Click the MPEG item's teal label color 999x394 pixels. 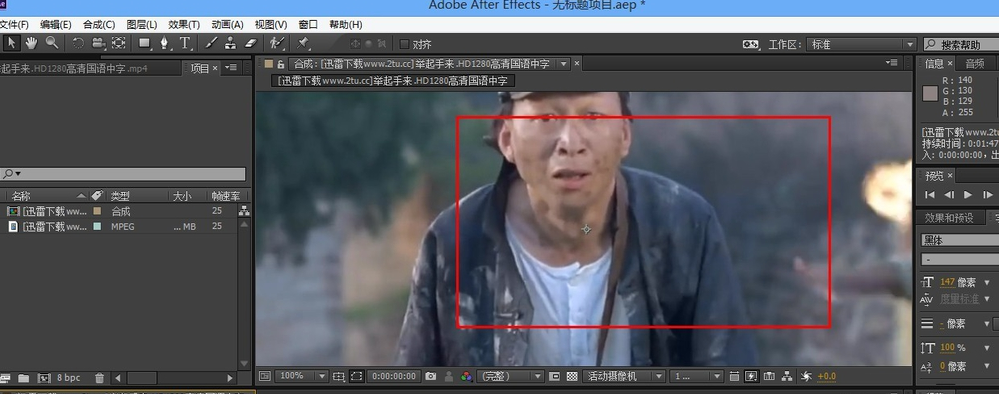pyautogui.click(x=97, y=226)
